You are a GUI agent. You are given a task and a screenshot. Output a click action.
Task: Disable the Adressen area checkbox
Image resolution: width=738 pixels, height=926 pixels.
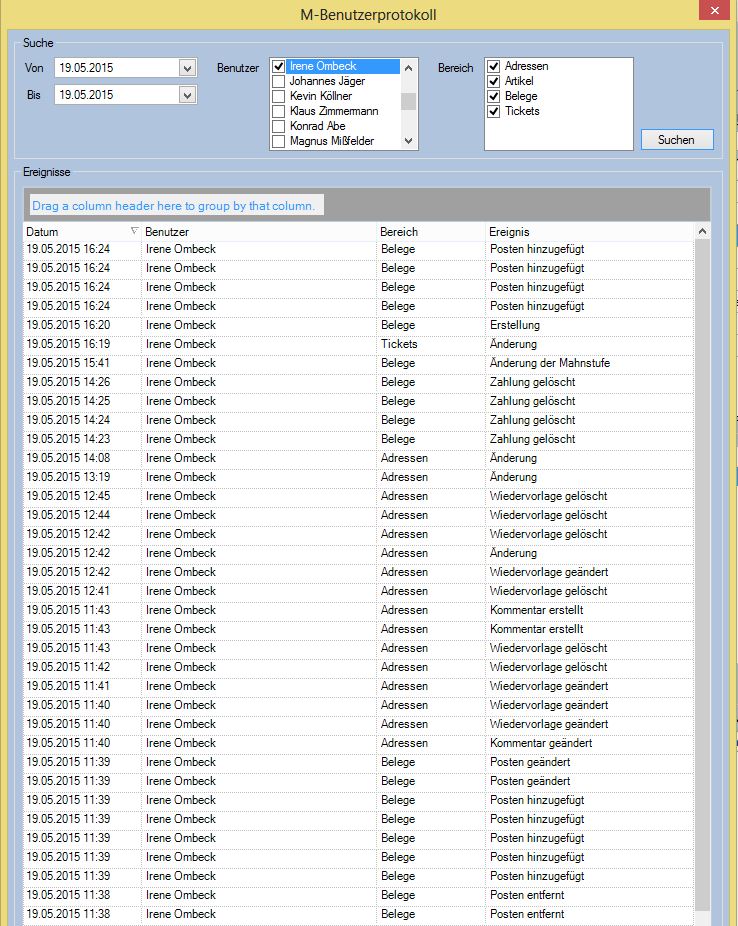pos(493,67)
